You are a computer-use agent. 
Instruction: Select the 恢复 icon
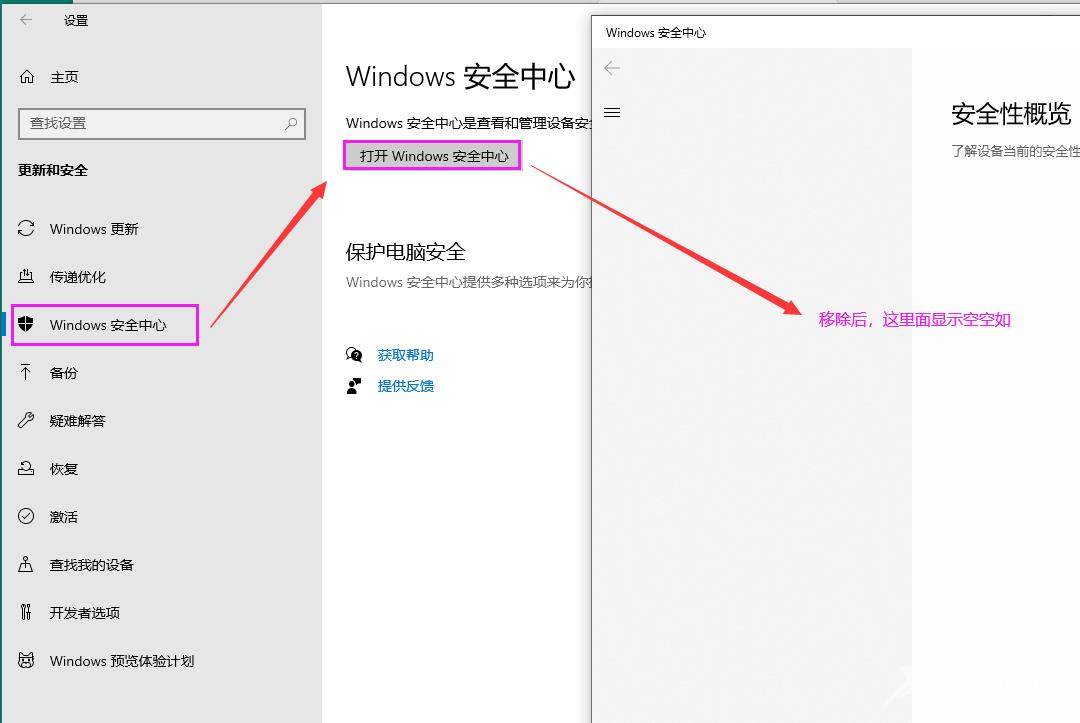pos(26,468)
